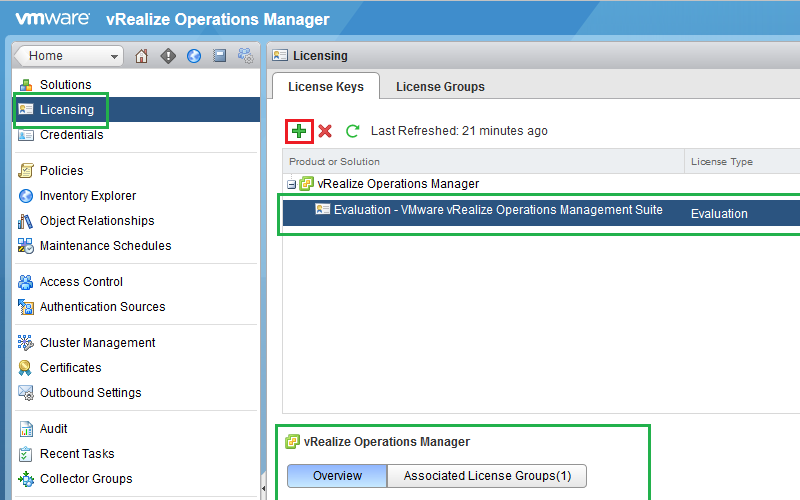Open Associated License Groups(1) view
The width and height of the screenshot is (800, 500).
click(486, 476)
